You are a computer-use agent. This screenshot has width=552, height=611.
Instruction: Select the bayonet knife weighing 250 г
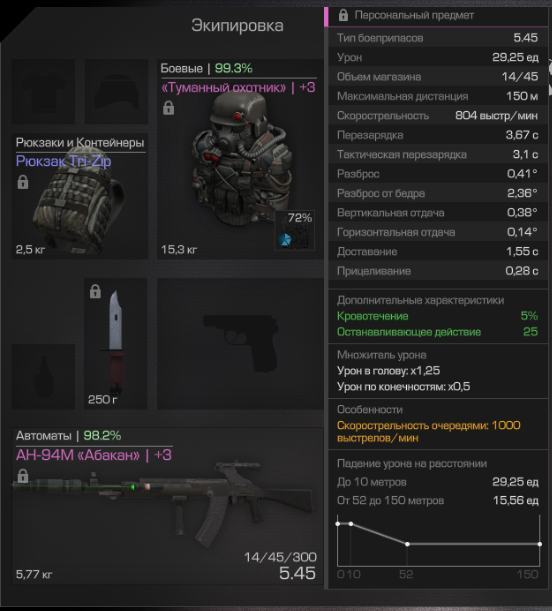point(116,343)
